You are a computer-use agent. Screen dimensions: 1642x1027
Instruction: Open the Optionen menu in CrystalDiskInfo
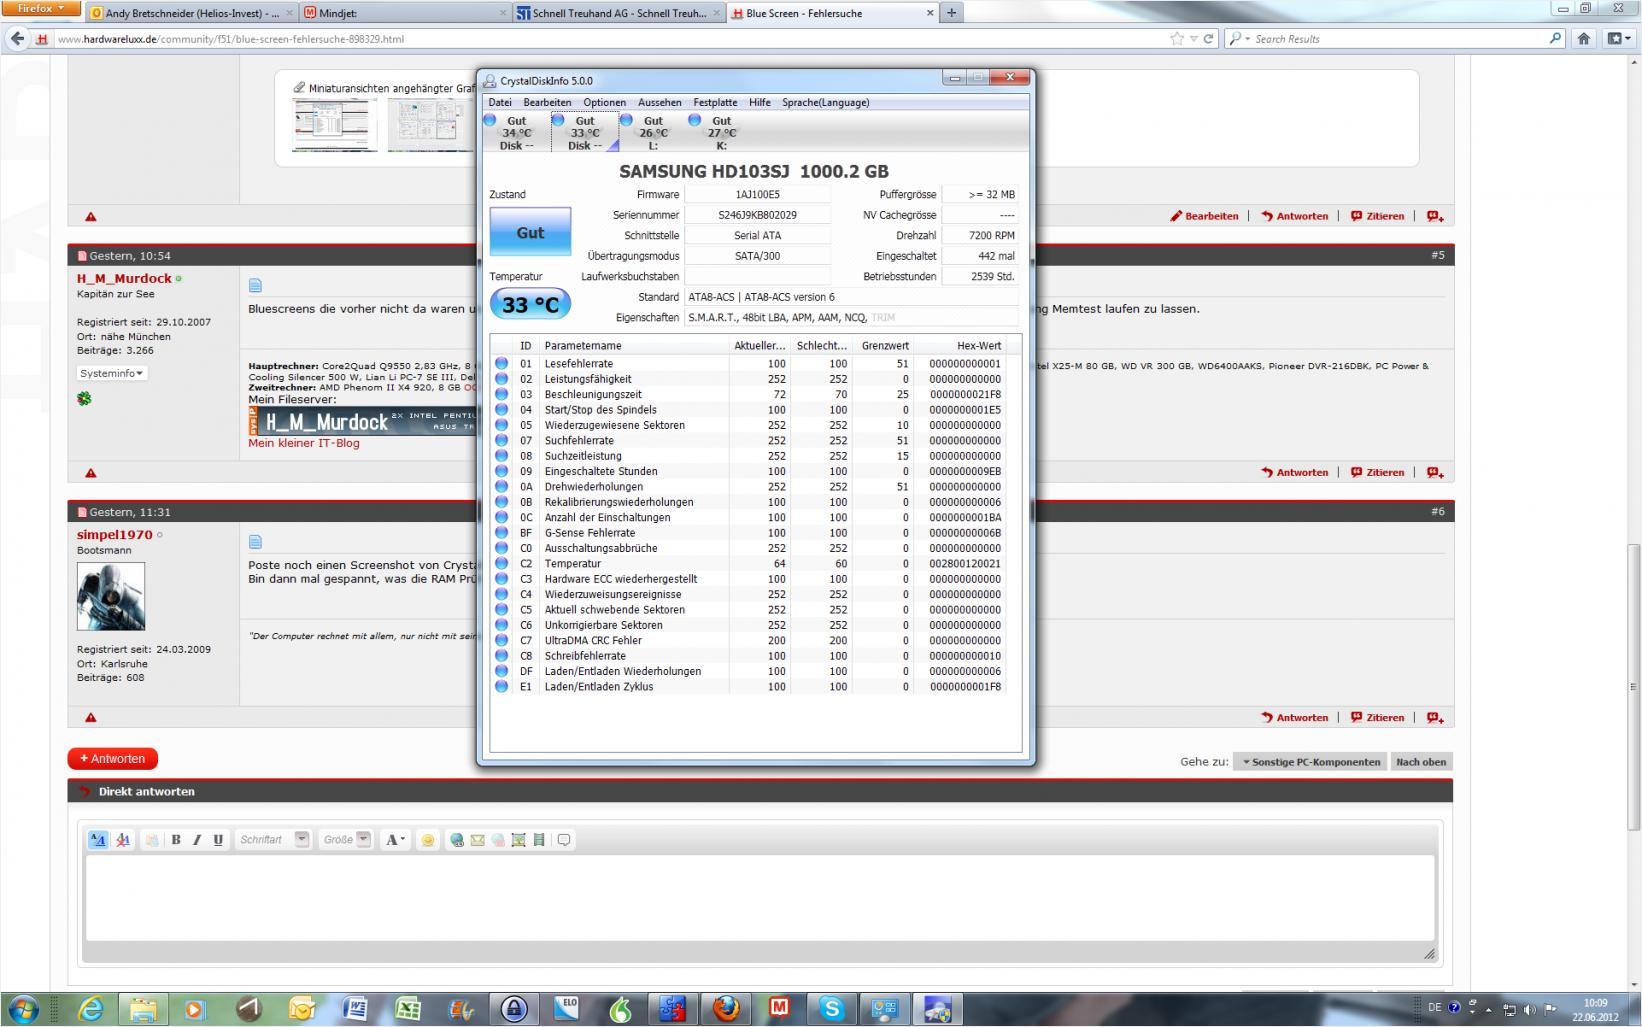click(x=604, y=102)
